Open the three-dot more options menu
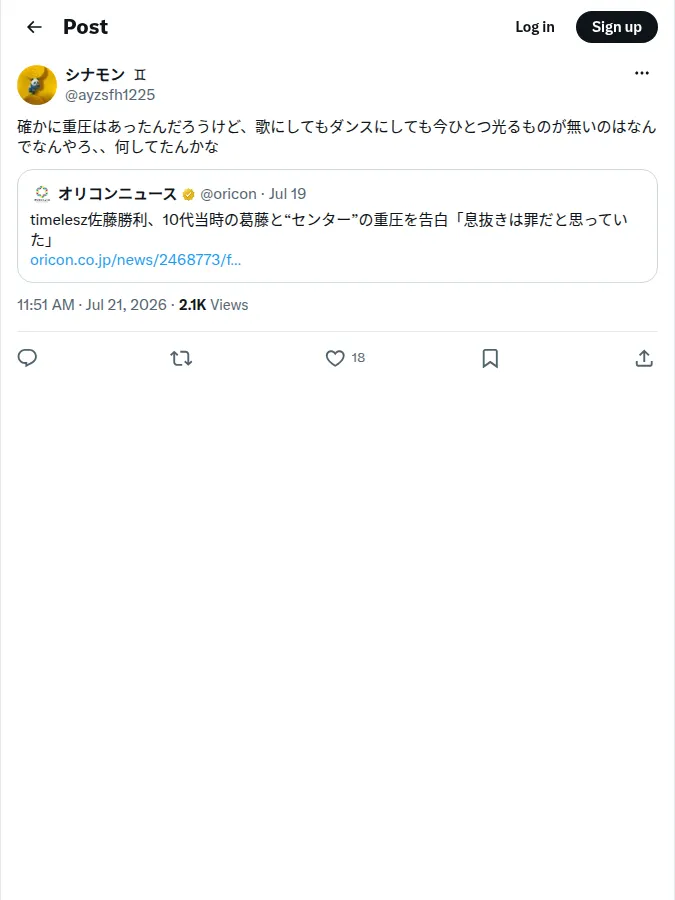The height and width of the screenshot is (900, 675). coord(642,73)
